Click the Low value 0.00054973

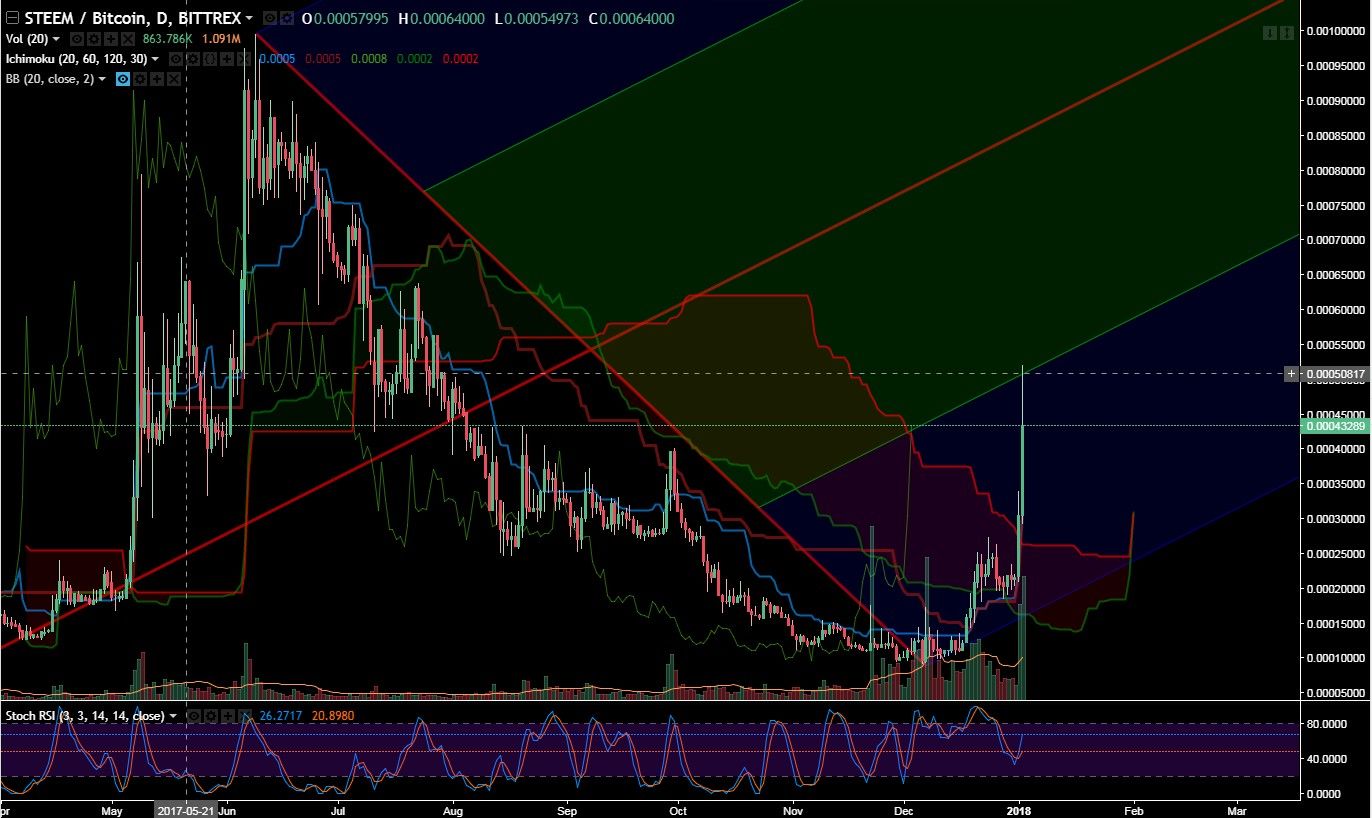point(542,18)
